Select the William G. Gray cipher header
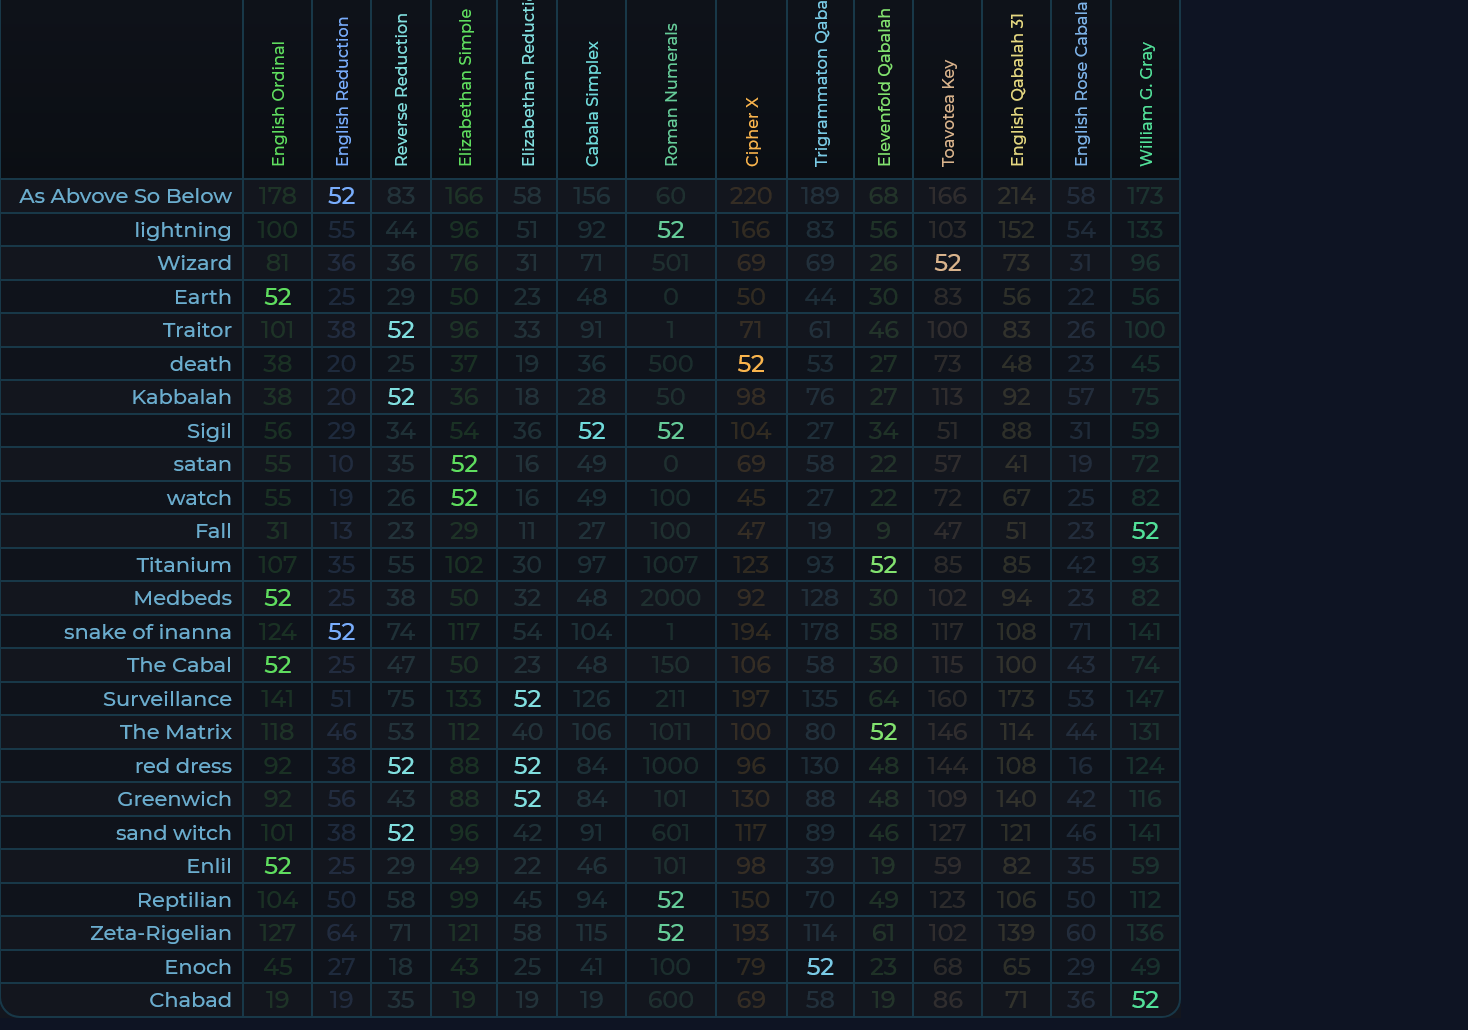This screenshot has width=1468, height=1030. point(1146,104)
